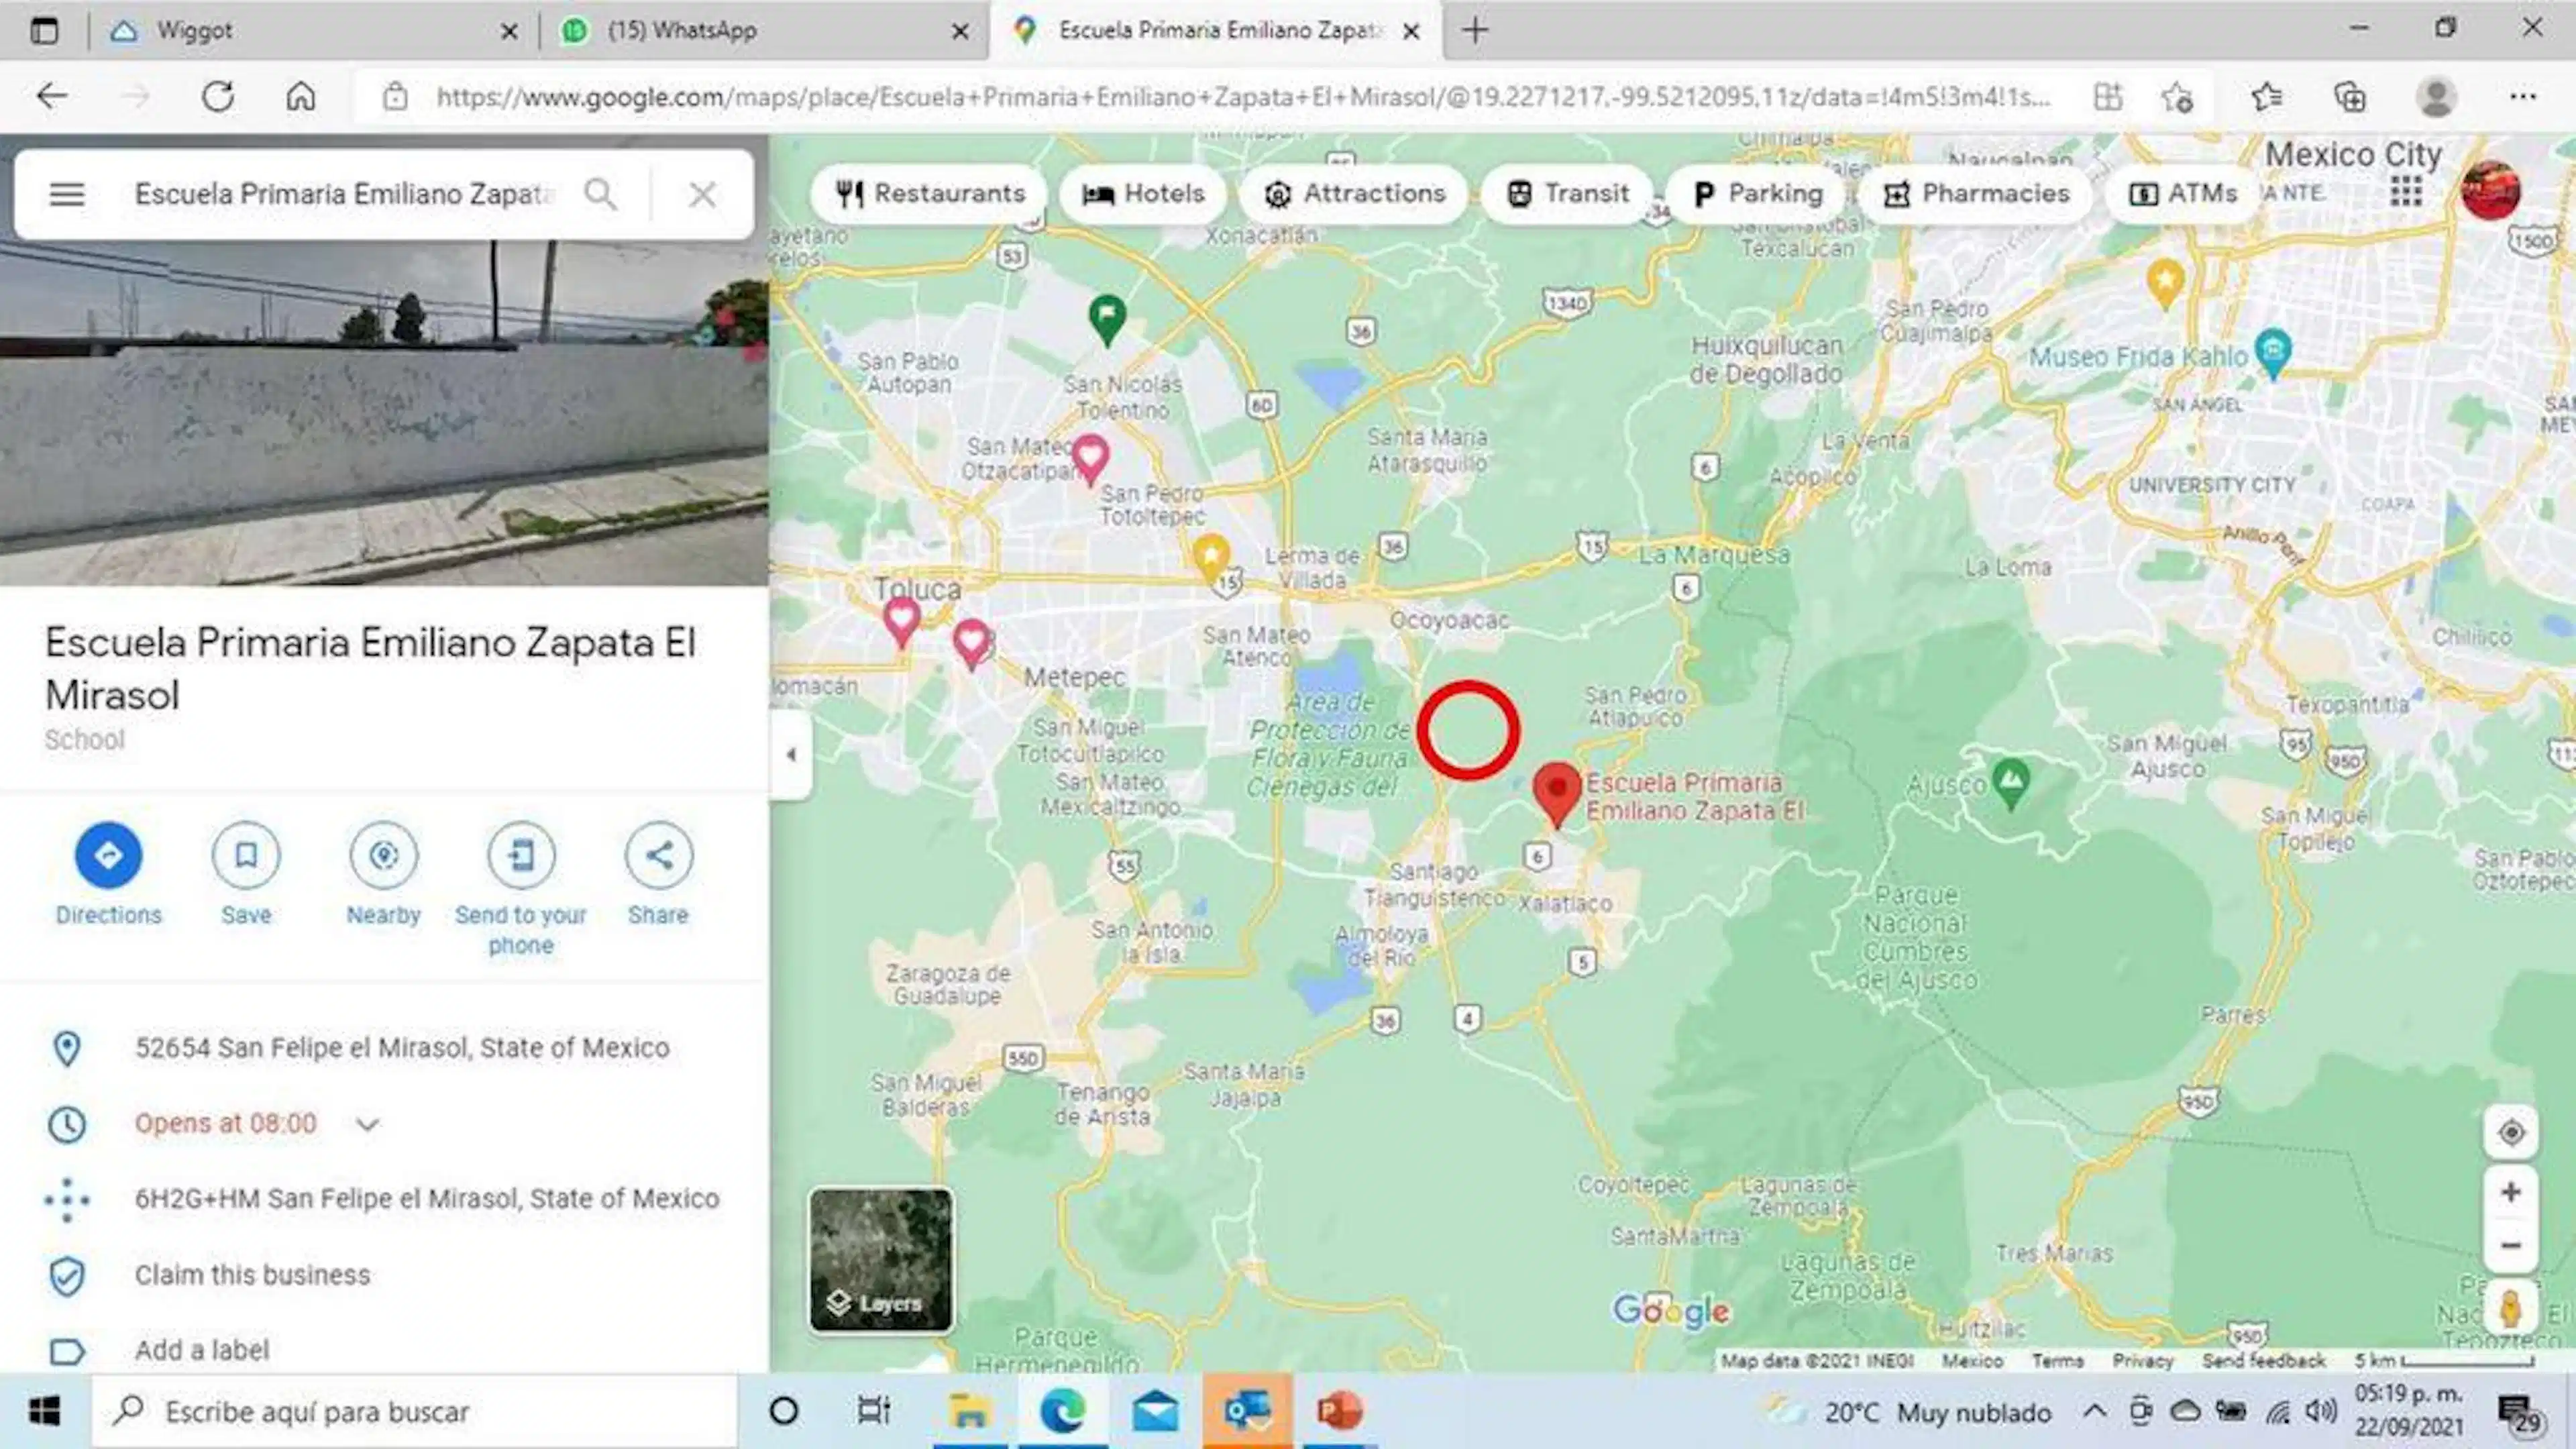The width and height of the screenshot is (2576, 1449).
Task: Copy plus code 6H2G+HM
Action: point(427,1199)
